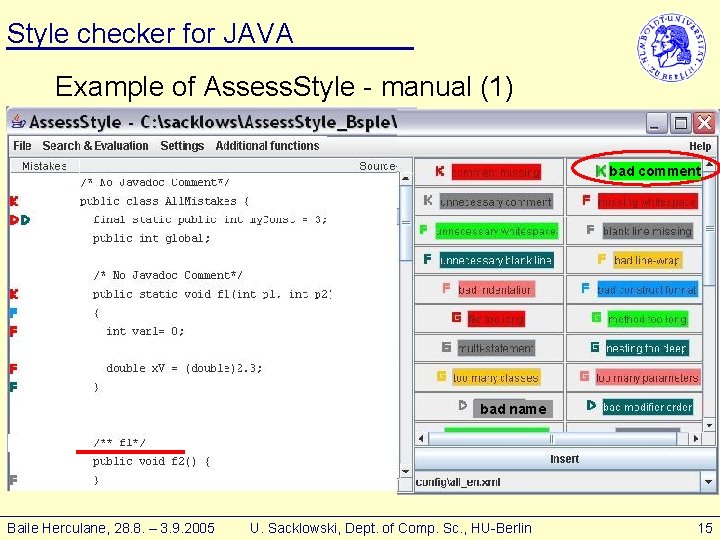Screen dimensions: 720x540
Task: Select the 'multi-statement' mistake button
Action: point(489,348)
